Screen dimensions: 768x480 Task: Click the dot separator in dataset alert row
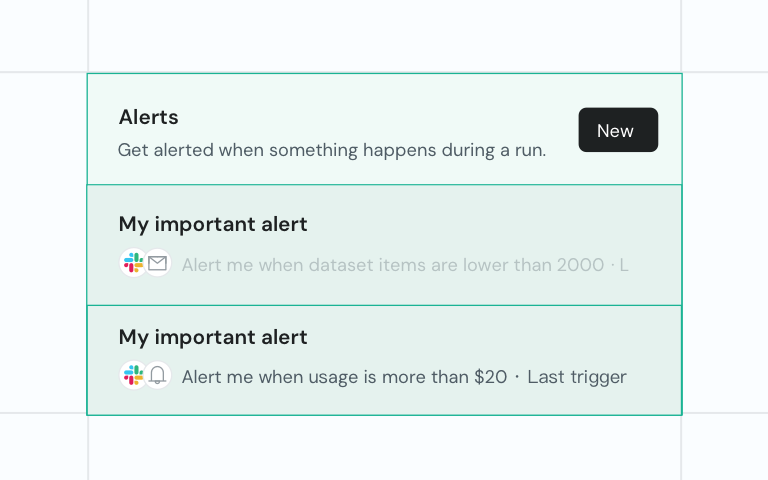[612, 265]
